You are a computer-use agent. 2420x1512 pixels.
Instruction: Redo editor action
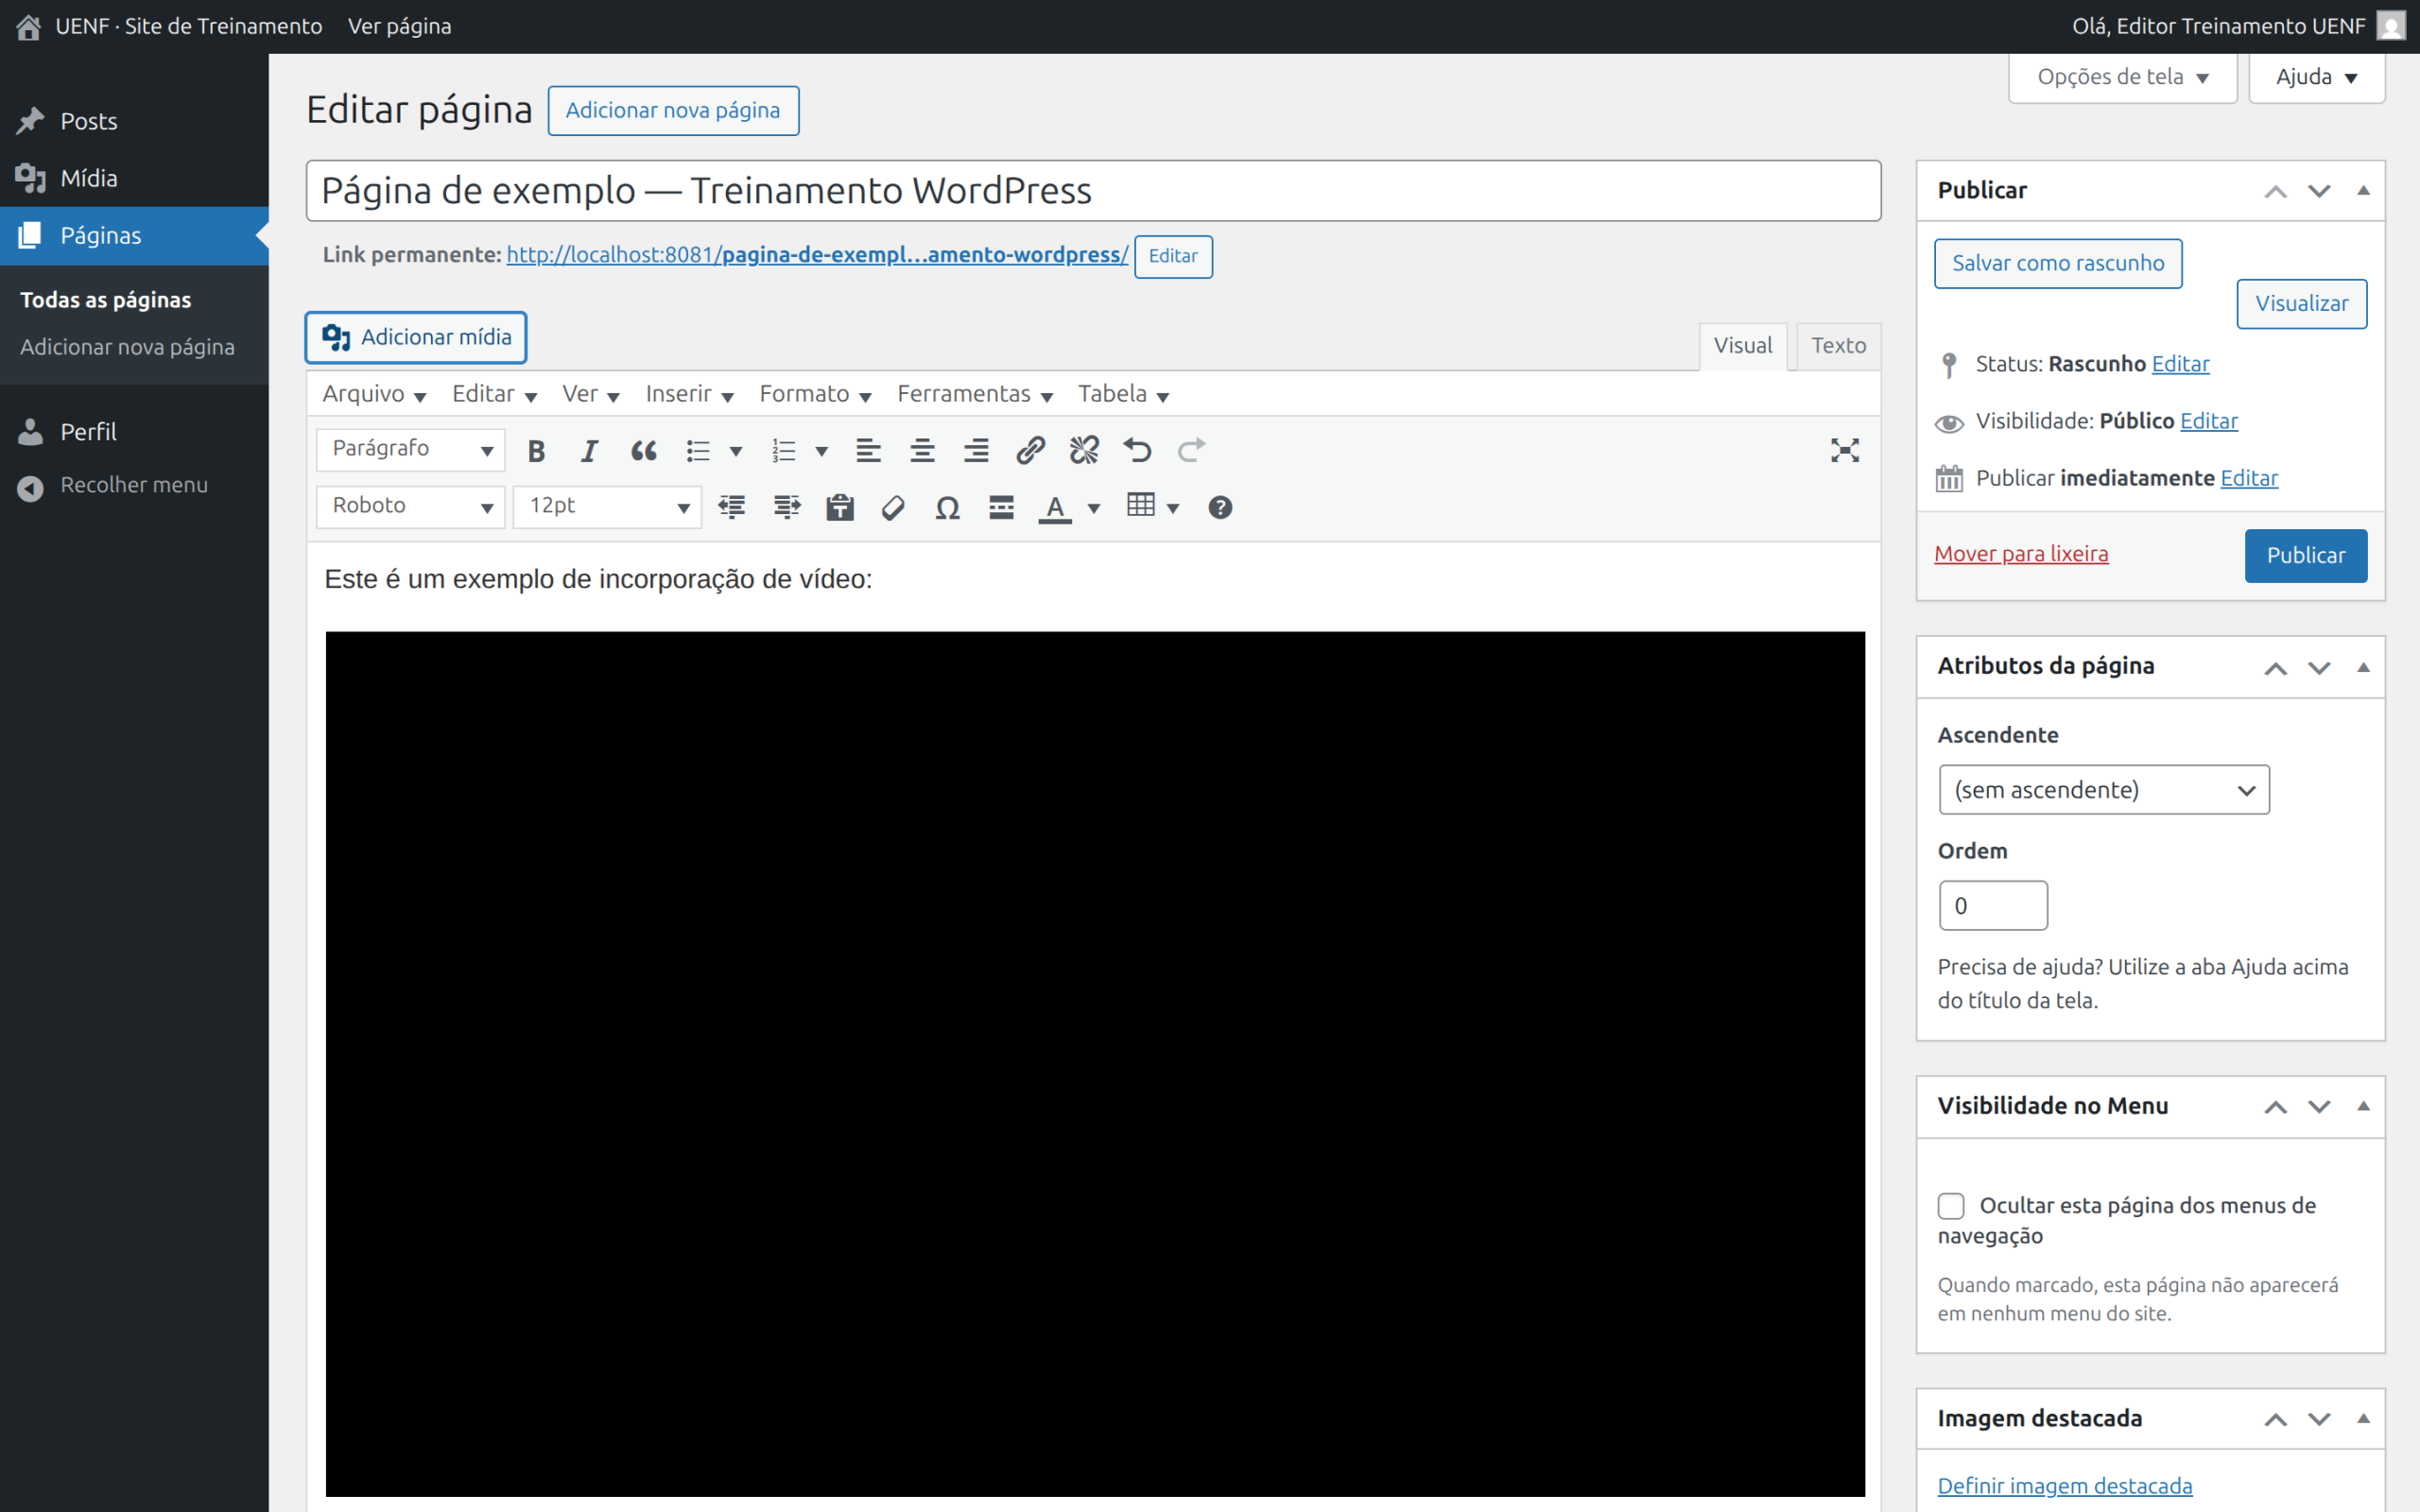tap(1192, 451)
